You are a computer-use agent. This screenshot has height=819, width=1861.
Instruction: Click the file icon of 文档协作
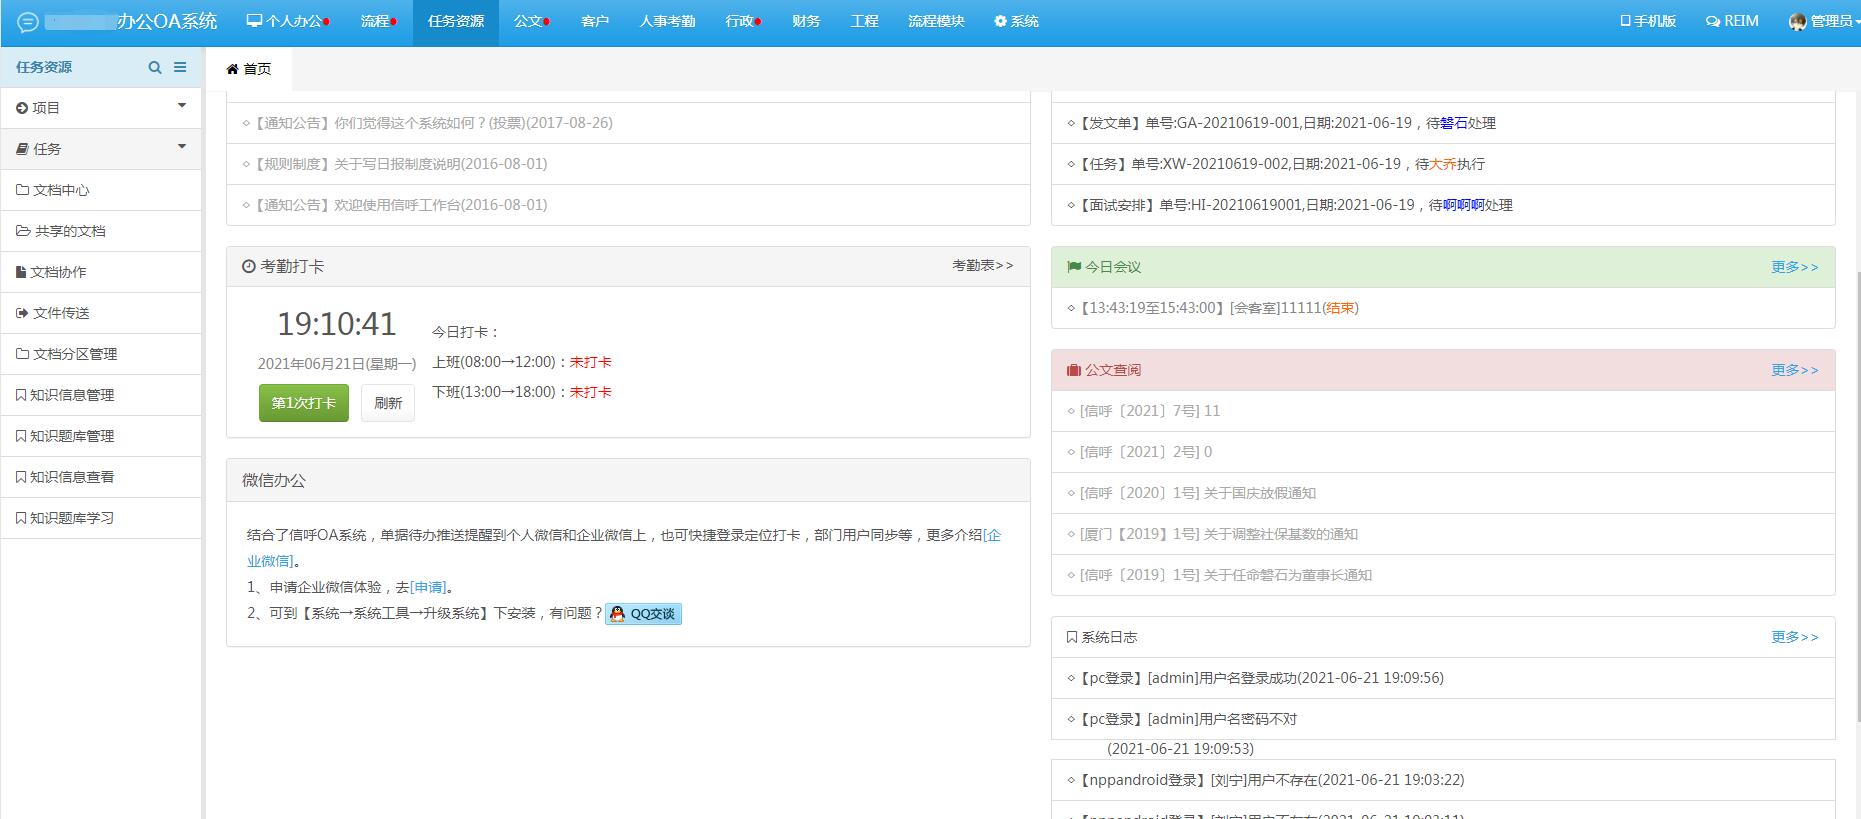(21, 272)
